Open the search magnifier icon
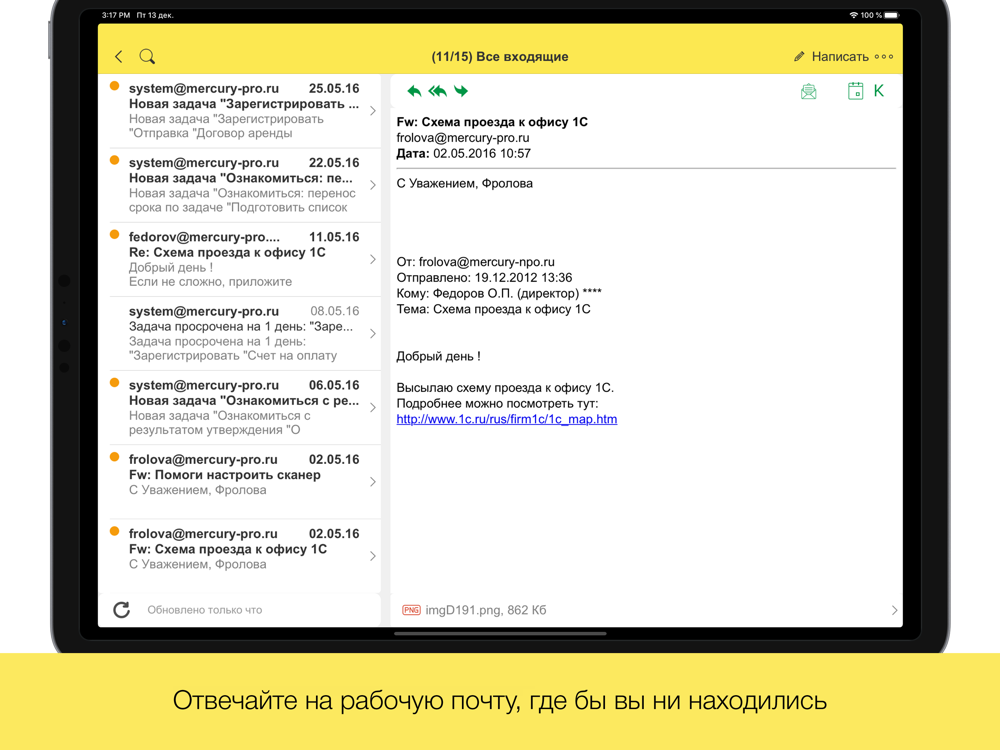1000x750 pixels. pyautogui.click(x=147, y=57)
